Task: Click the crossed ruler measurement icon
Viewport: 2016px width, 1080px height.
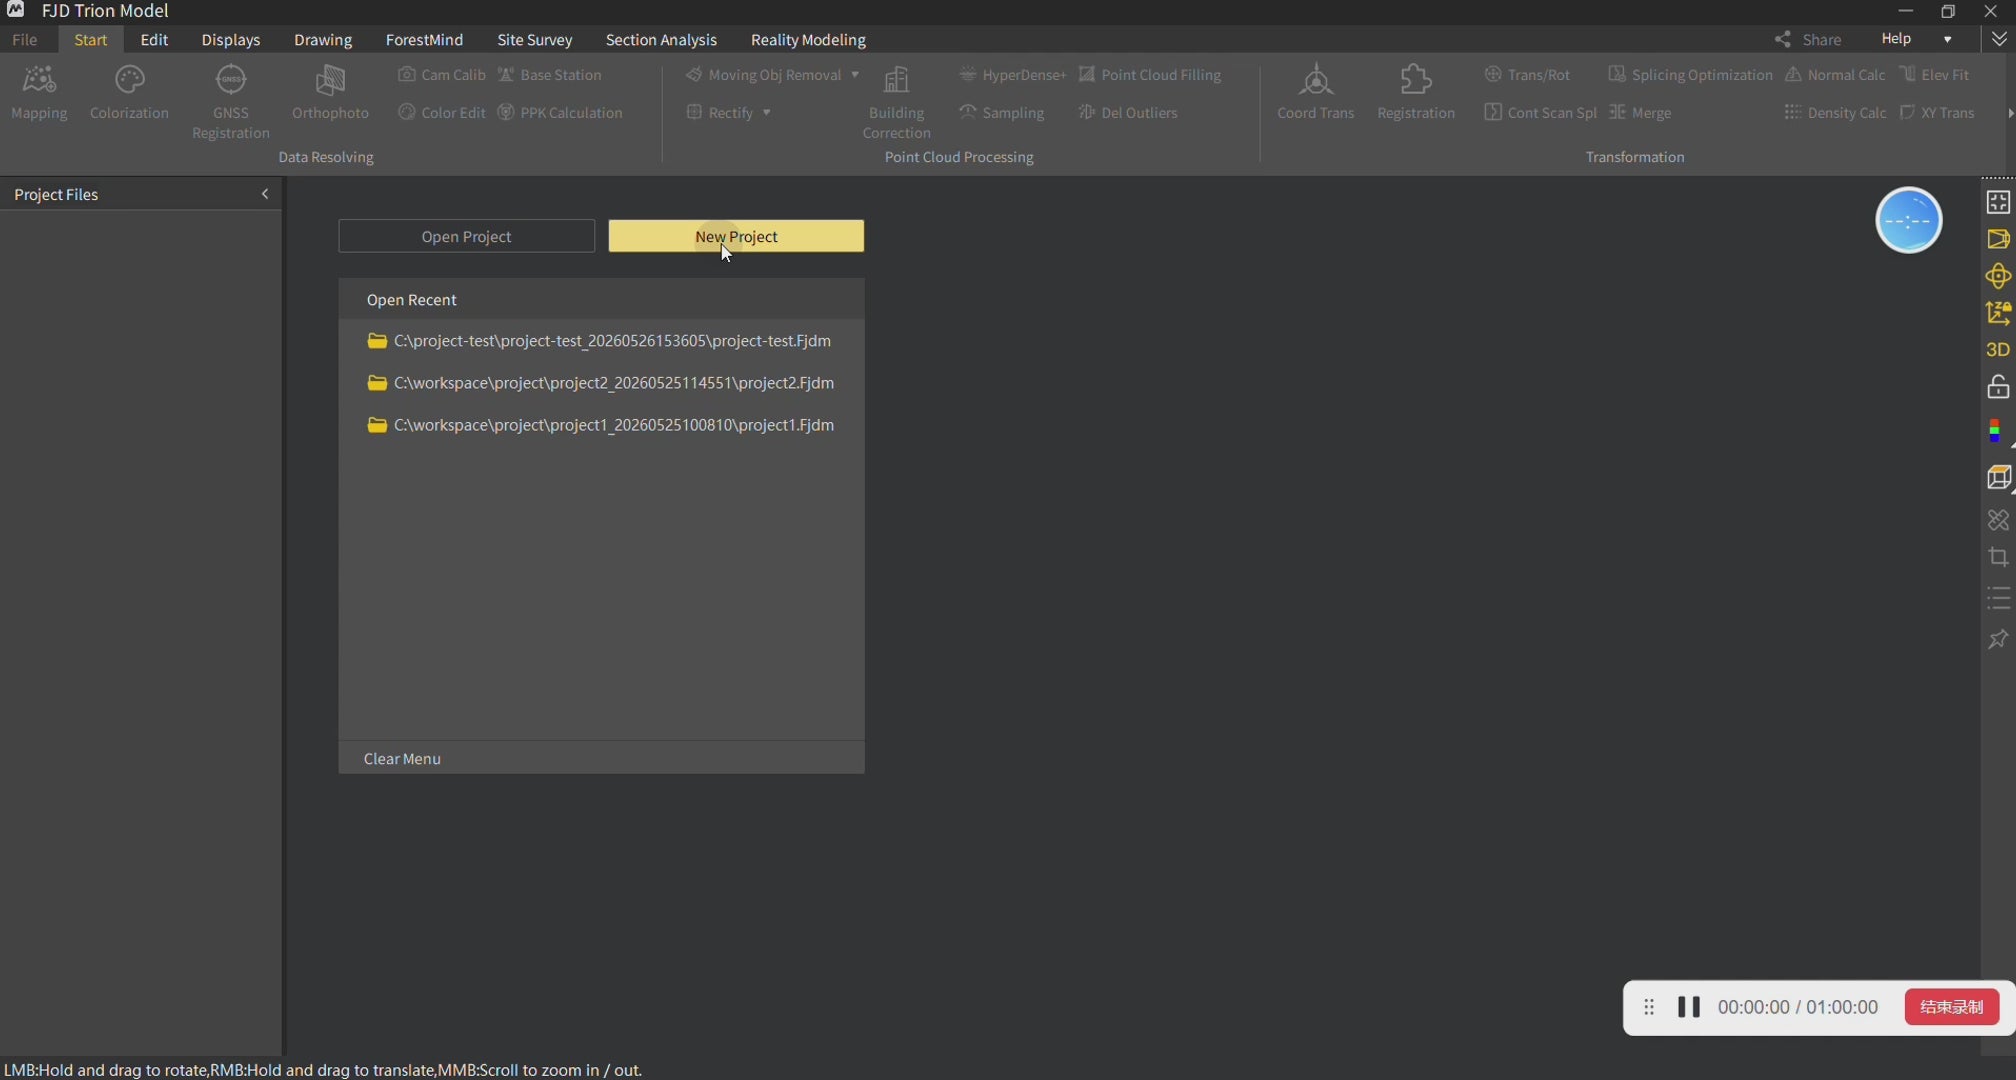Action: tap(1998, 520)
